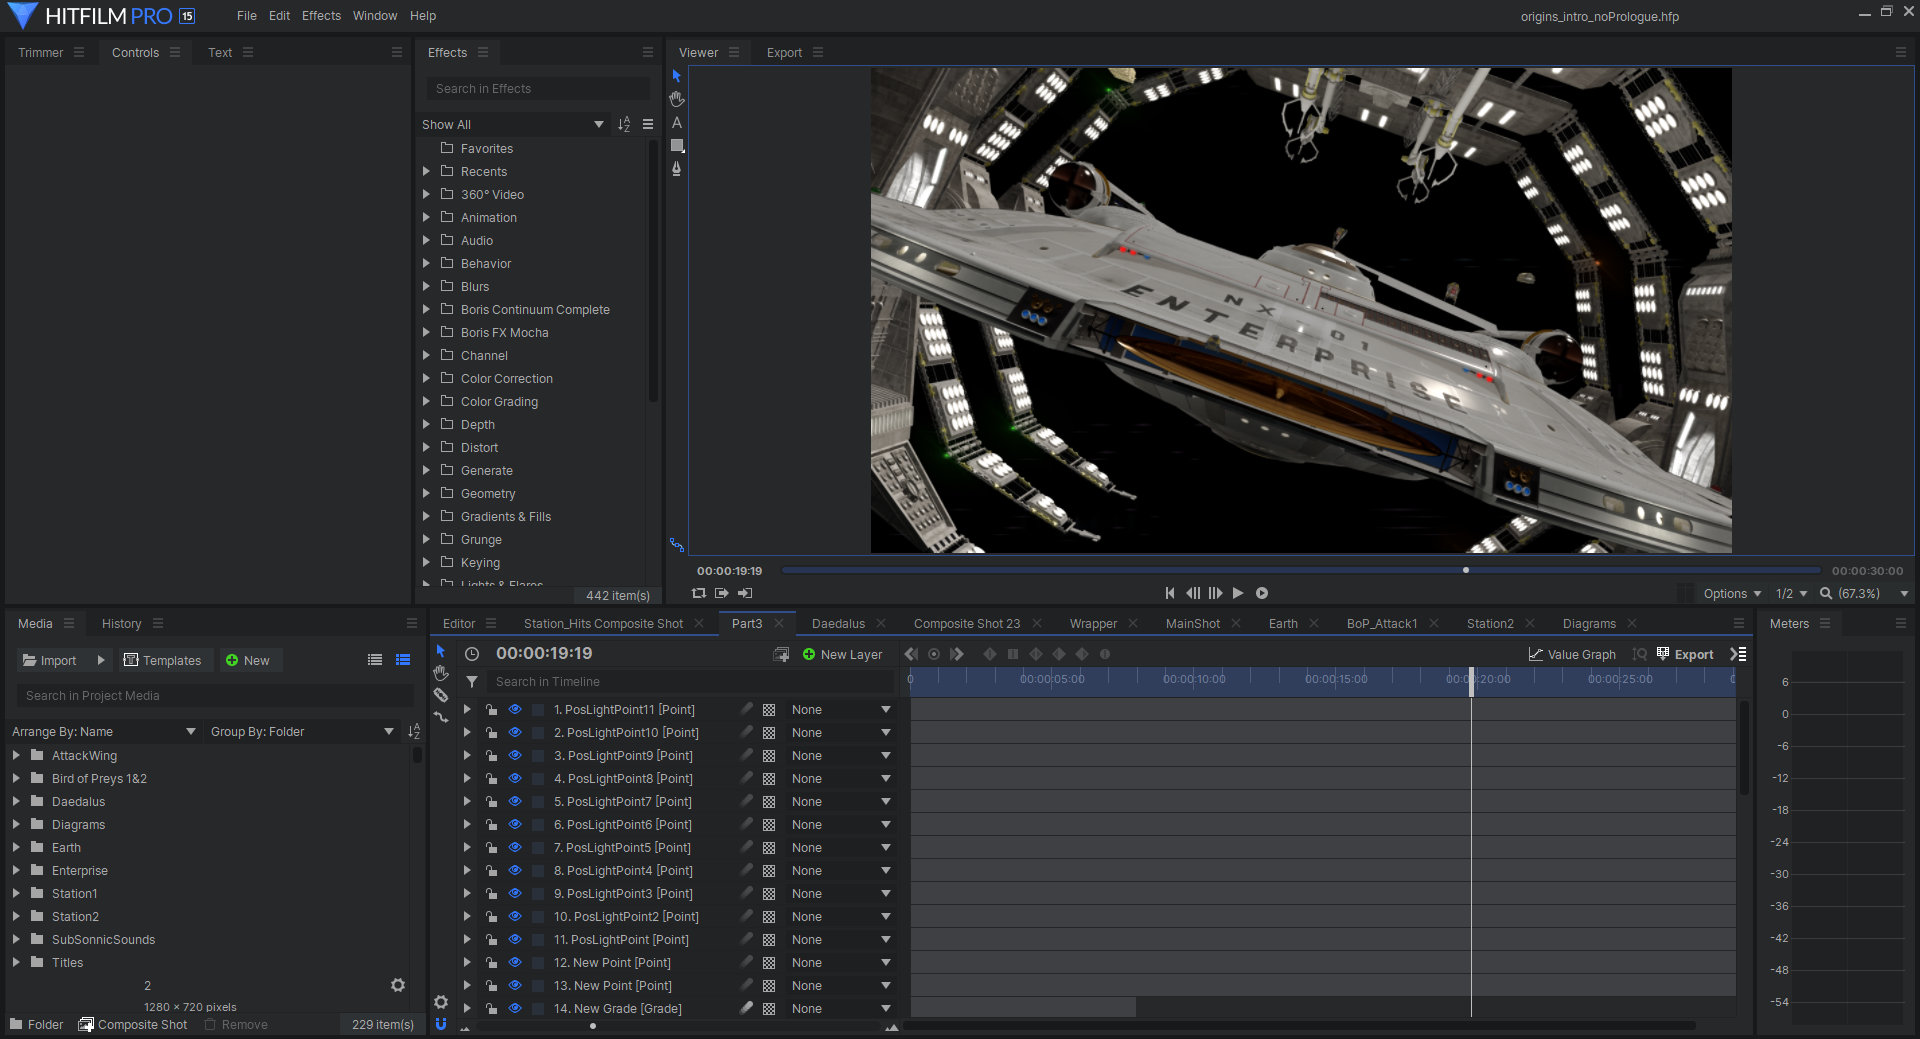Open the Show All effects filter dropdown
This screenshot has width=1920, height=1039.
coord(512,124)
